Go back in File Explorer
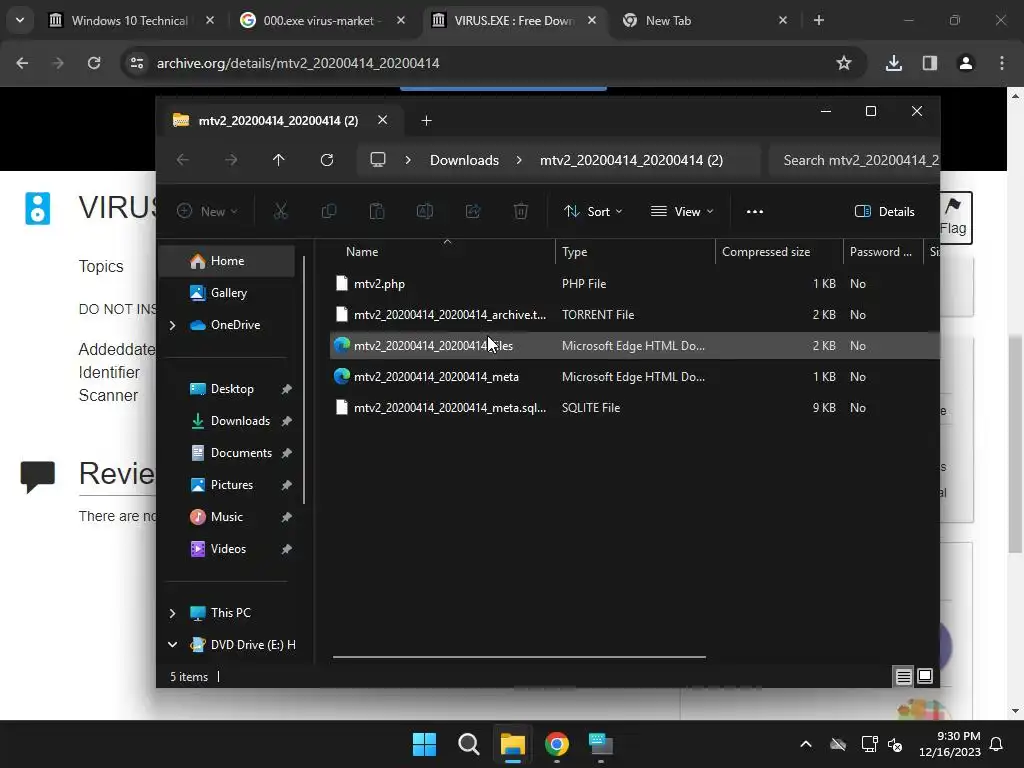This screenshot has height=768, width=1024. click(x=183, y=160)
